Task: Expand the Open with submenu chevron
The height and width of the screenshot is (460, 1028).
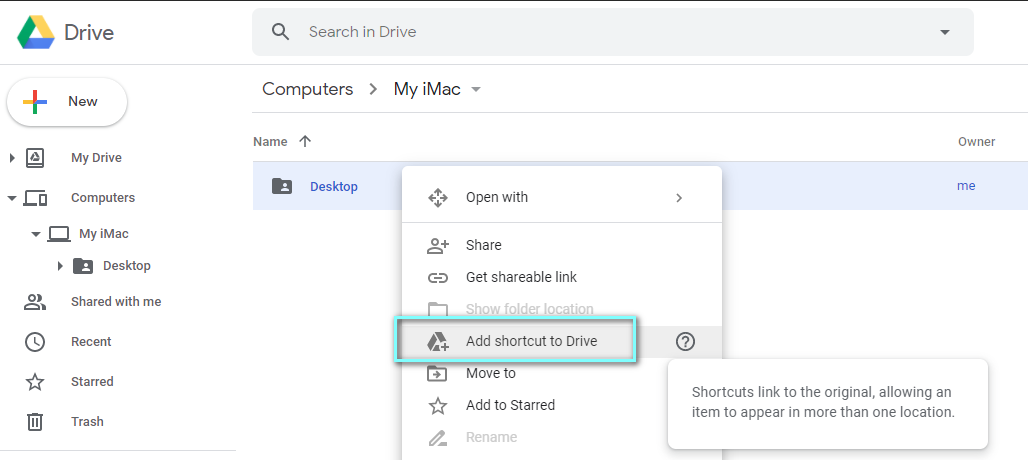Action: [679, 198]
